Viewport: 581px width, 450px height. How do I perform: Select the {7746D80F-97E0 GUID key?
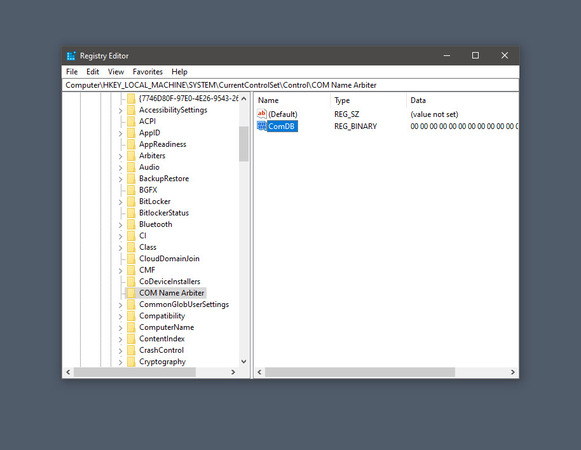point(188,98)
